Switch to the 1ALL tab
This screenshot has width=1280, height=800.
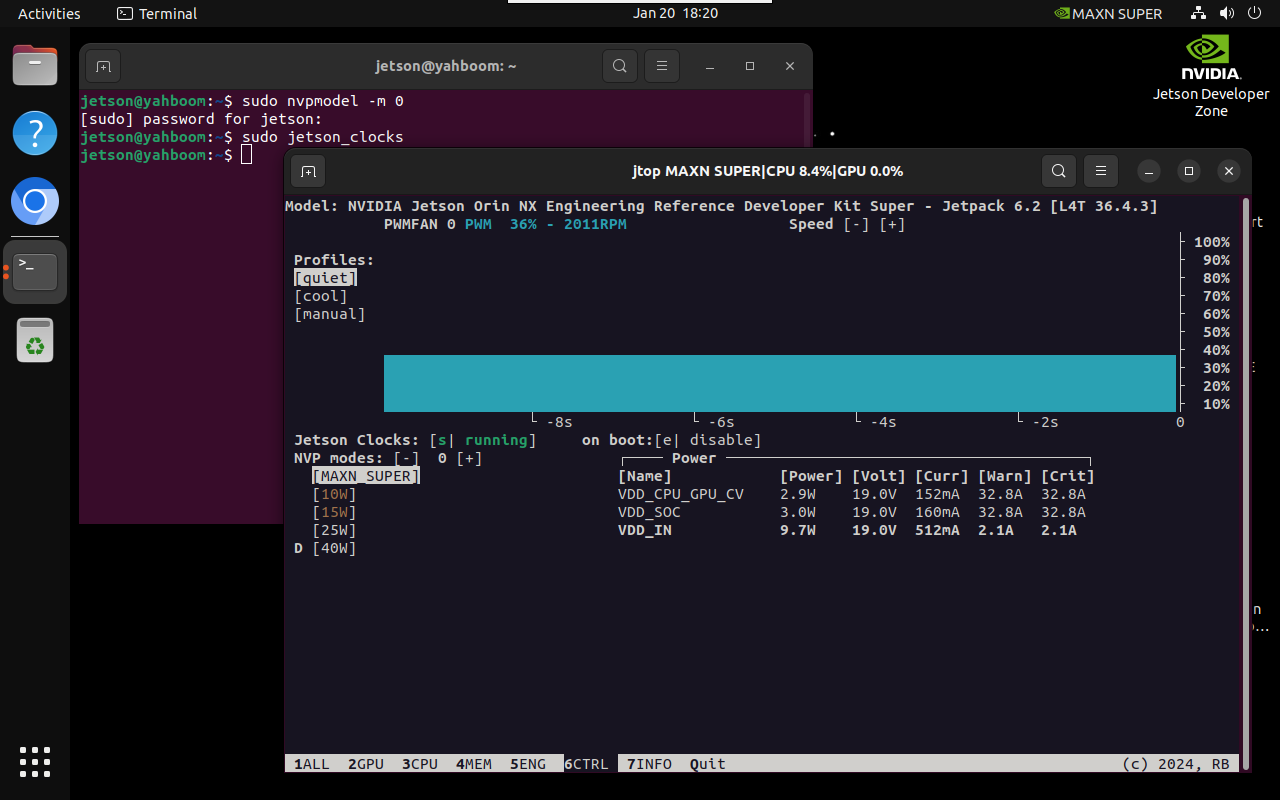[311, 764]
